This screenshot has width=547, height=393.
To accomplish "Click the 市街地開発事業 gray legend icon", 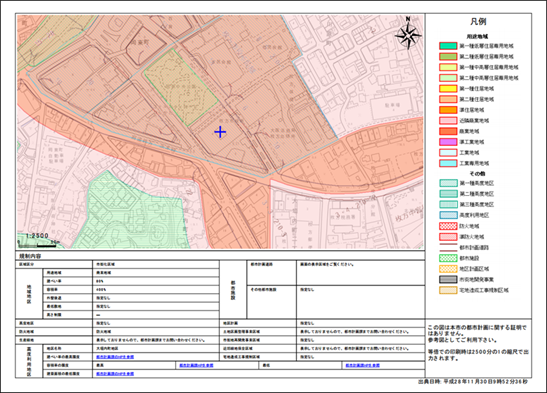I will click(x=448, y=279).
